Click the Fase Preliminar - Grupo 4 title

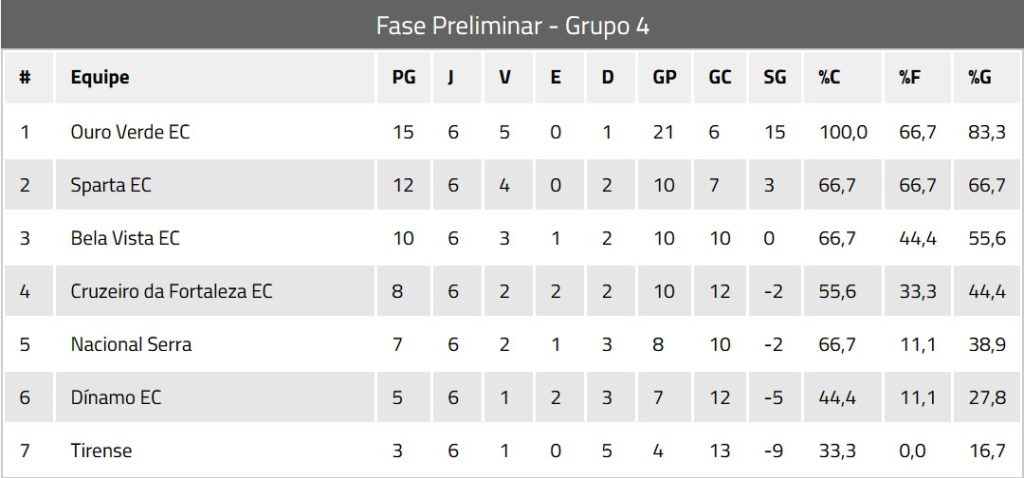tap(512, 25)
